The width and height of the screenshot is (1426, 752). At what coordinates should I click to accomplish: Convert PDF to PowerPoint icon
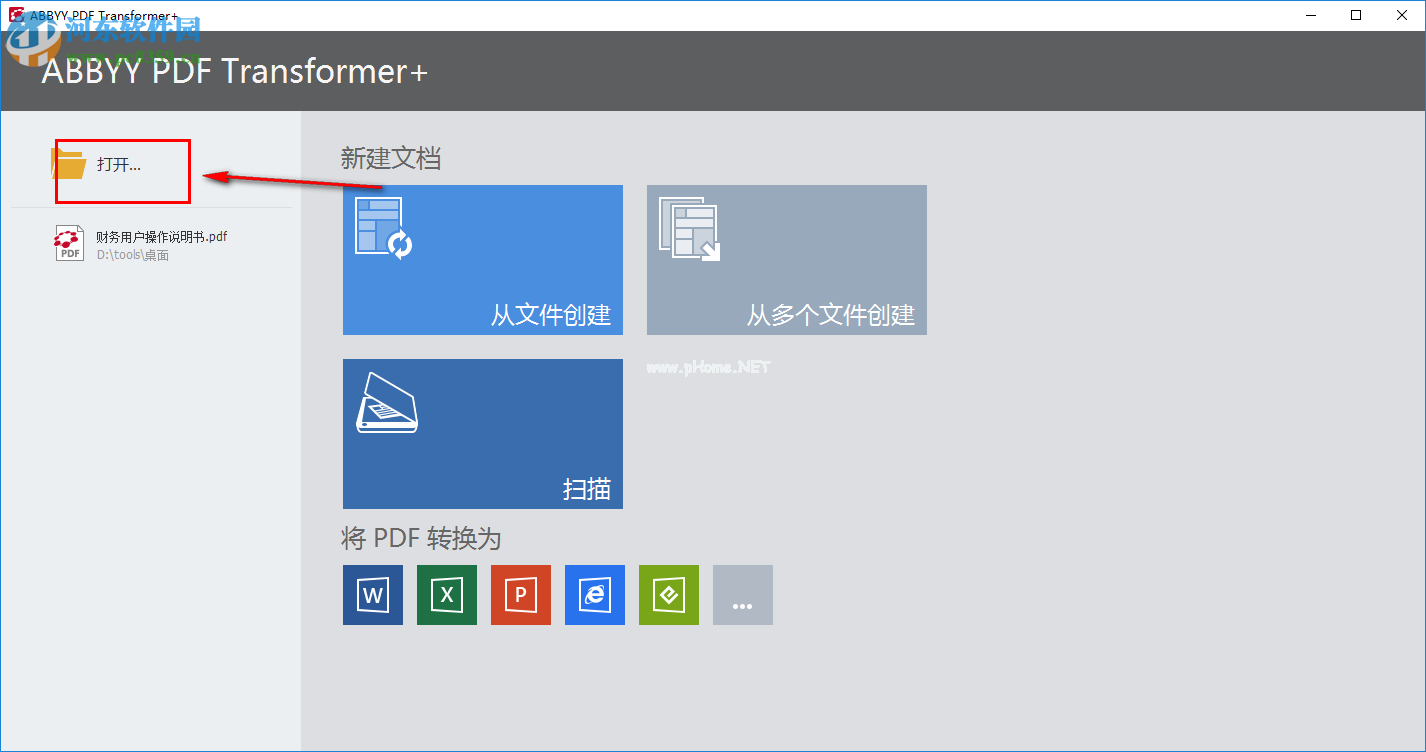521,595
